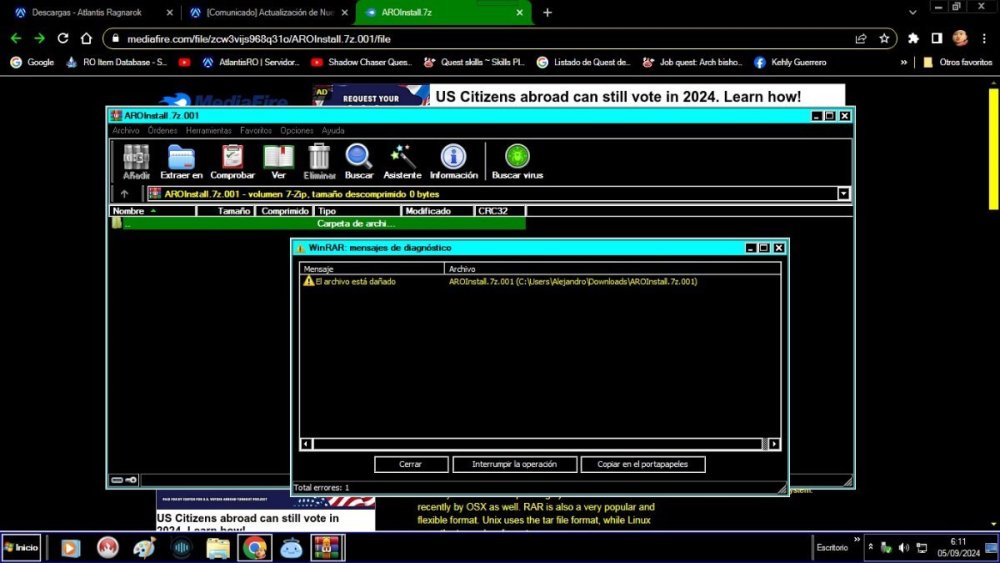This screenshot has width=1000, height=563.
Task: Launch the Buscar search tool
Action: click(359, 161)
